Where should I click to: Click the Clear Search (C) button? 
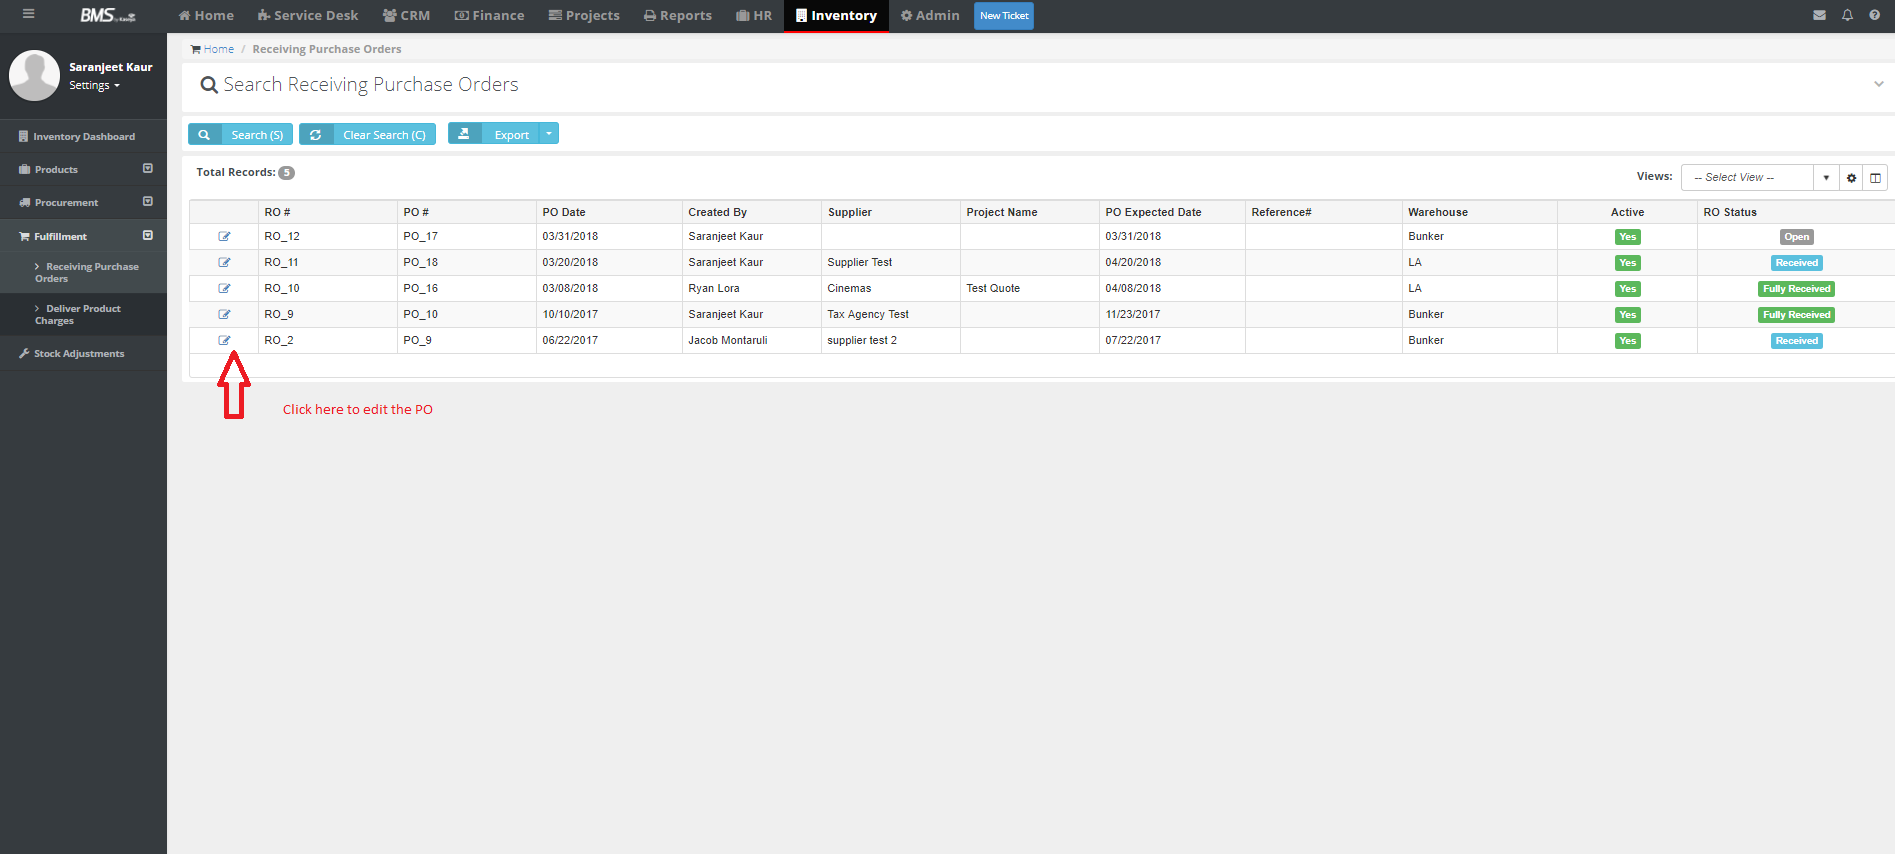click(x=367, y=134)
